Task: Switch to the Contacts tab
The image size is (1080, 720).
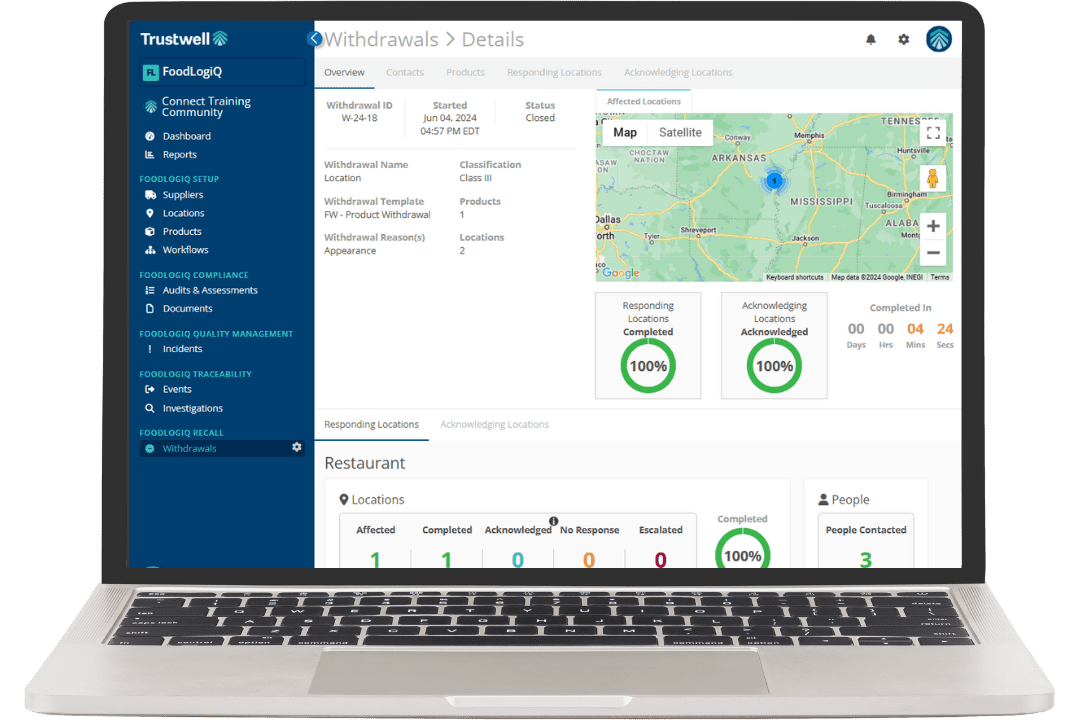Action: [x=405, y=72]
